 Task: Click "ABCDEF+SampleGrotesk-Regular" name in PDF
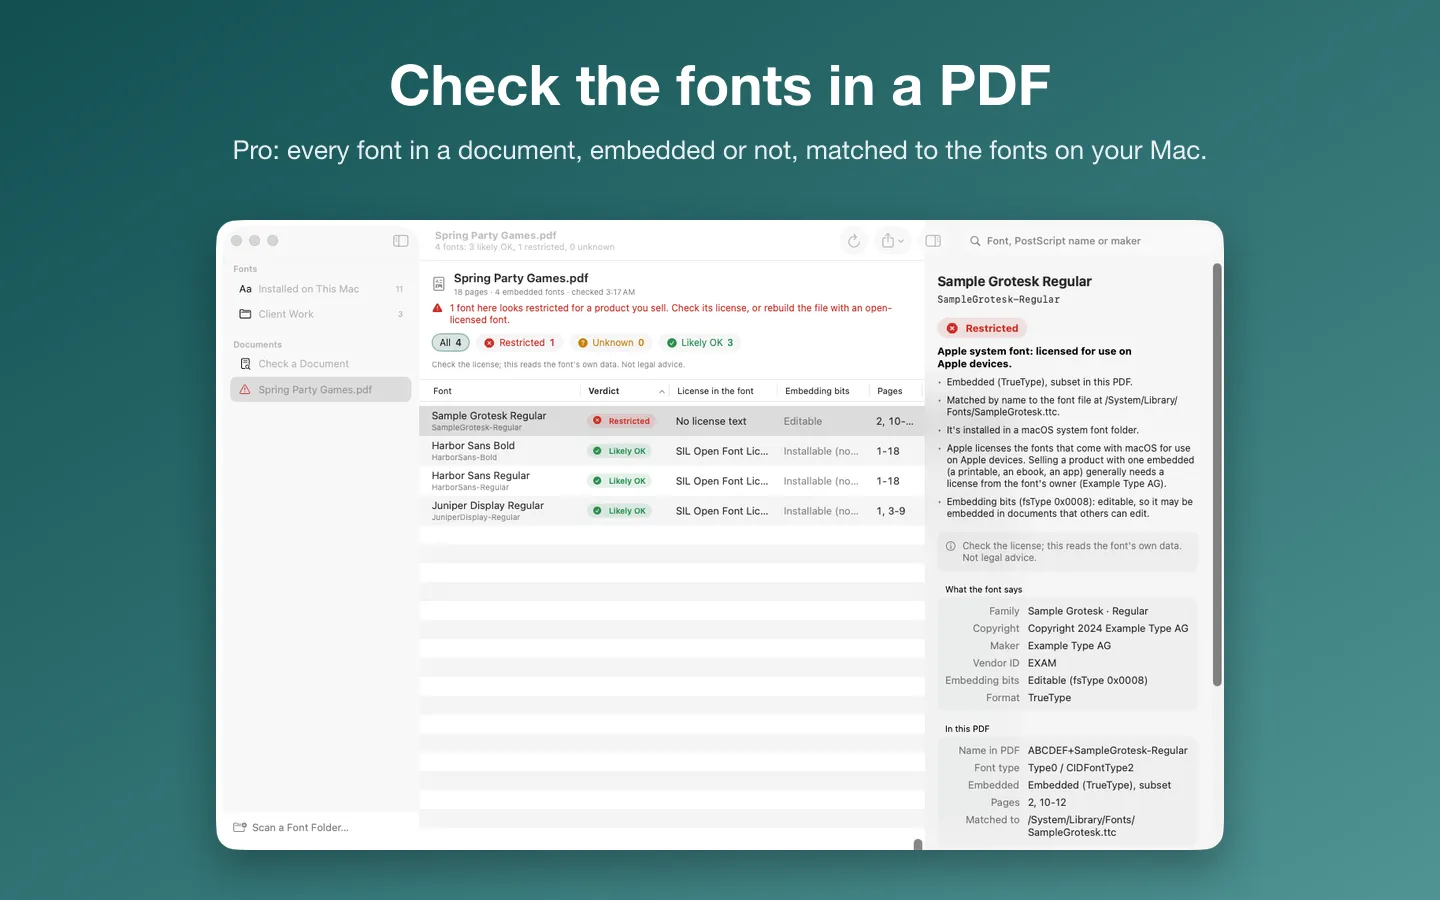click(1108, 751)
